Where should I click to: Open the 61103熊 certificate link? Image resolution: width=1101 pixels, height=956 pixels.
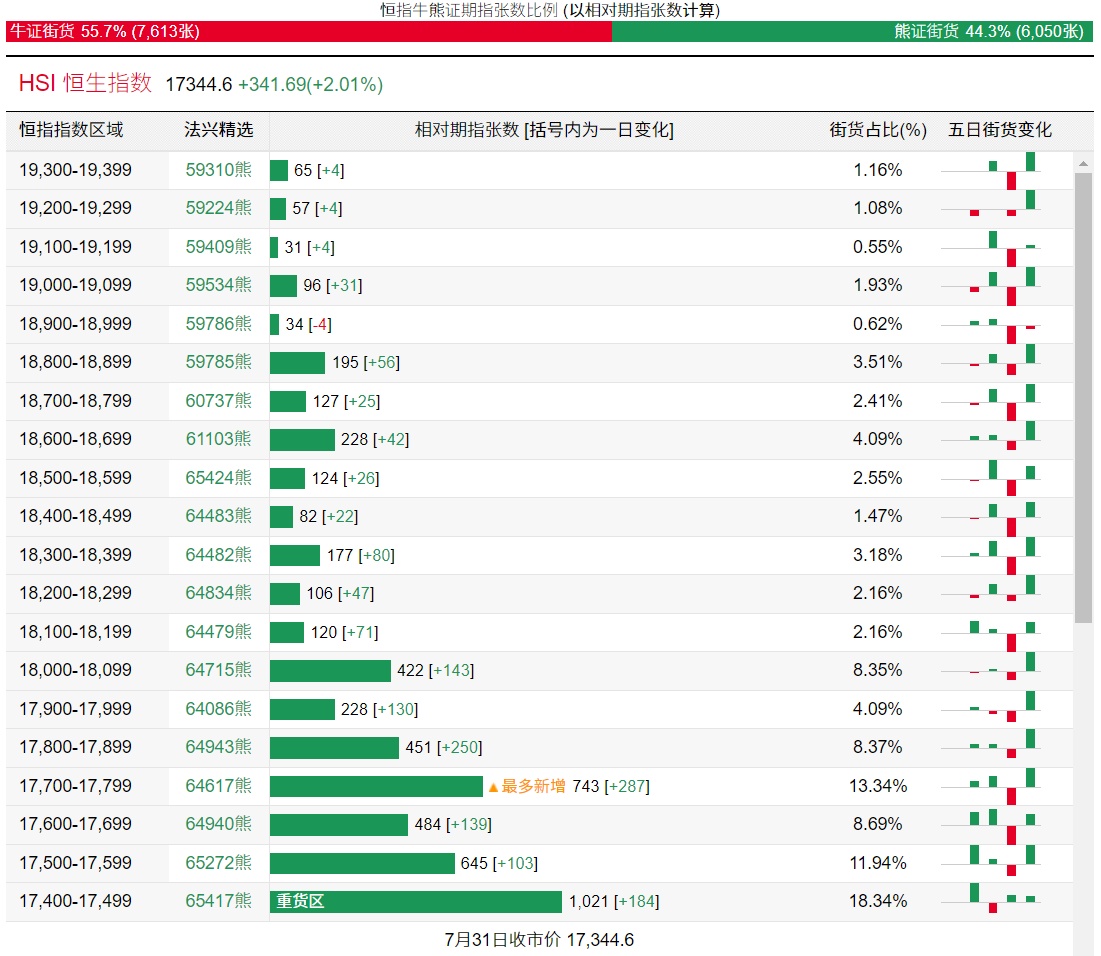[218, 439]
